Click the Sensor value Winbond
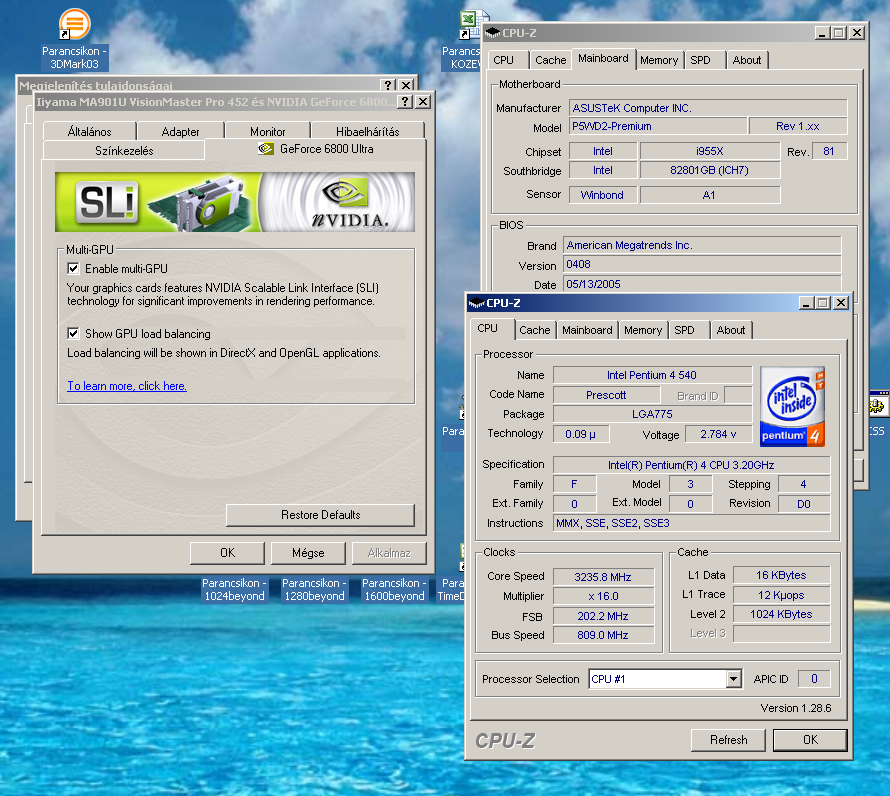 [x=602, y=195]
